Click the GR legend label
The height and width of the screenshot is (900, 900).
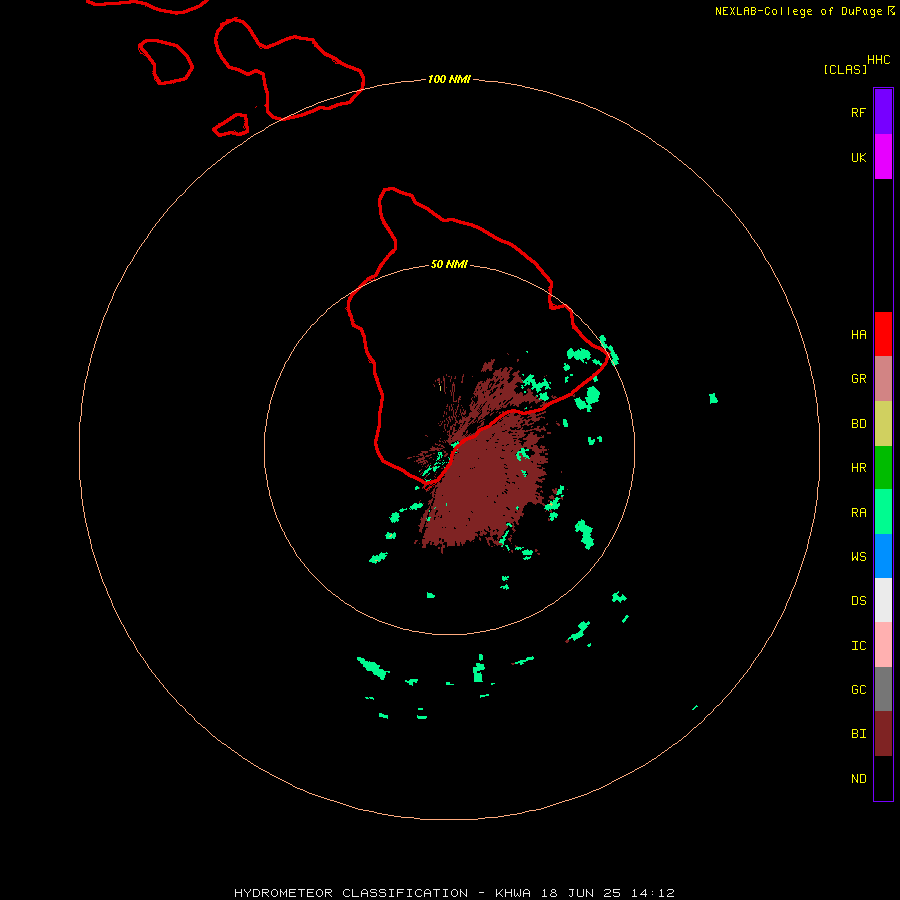click(x=858, y=379)
